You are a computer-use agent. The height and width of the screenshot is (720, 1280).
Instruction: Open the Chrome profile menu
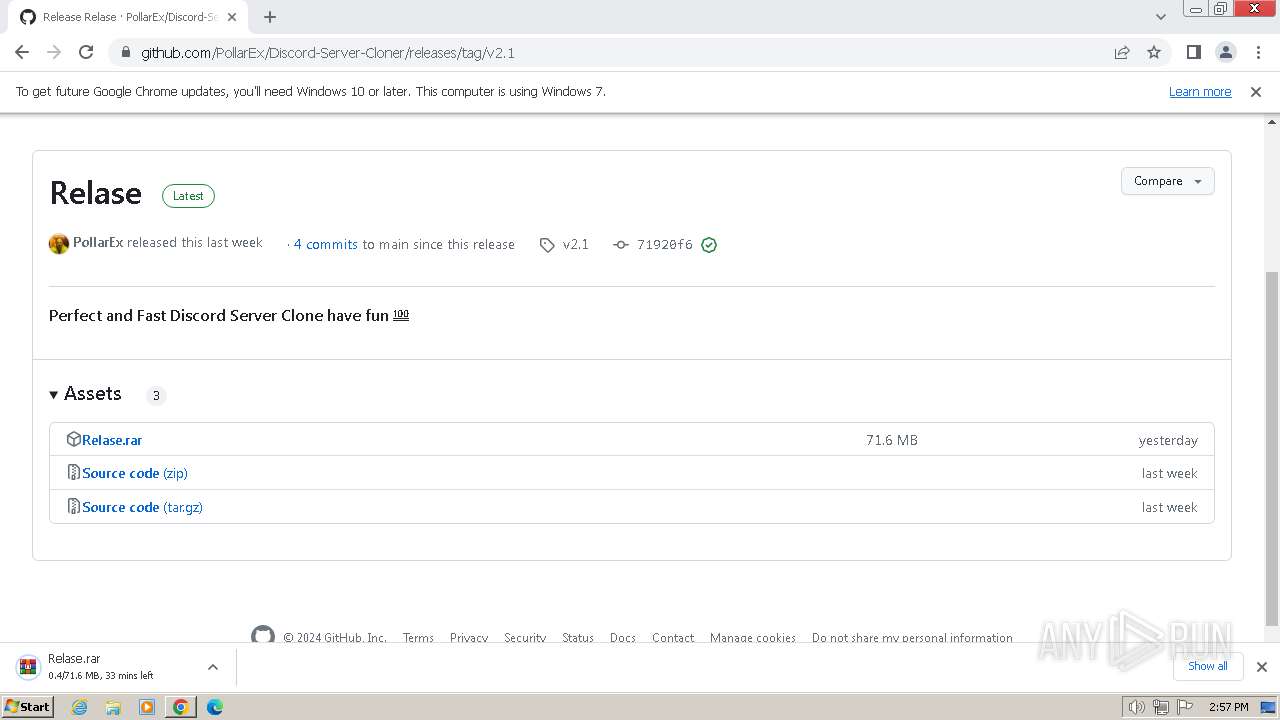click(1226, 52)
